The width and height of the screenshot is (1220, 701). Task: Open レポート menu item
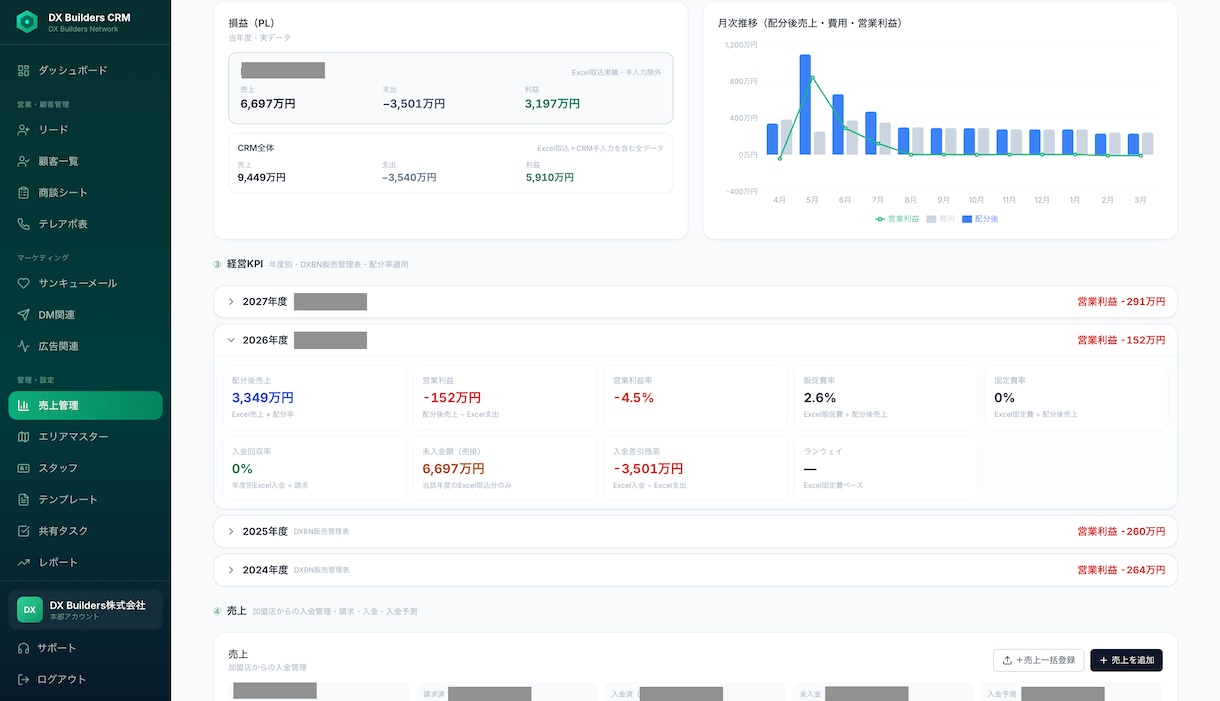tap(85, 562)
